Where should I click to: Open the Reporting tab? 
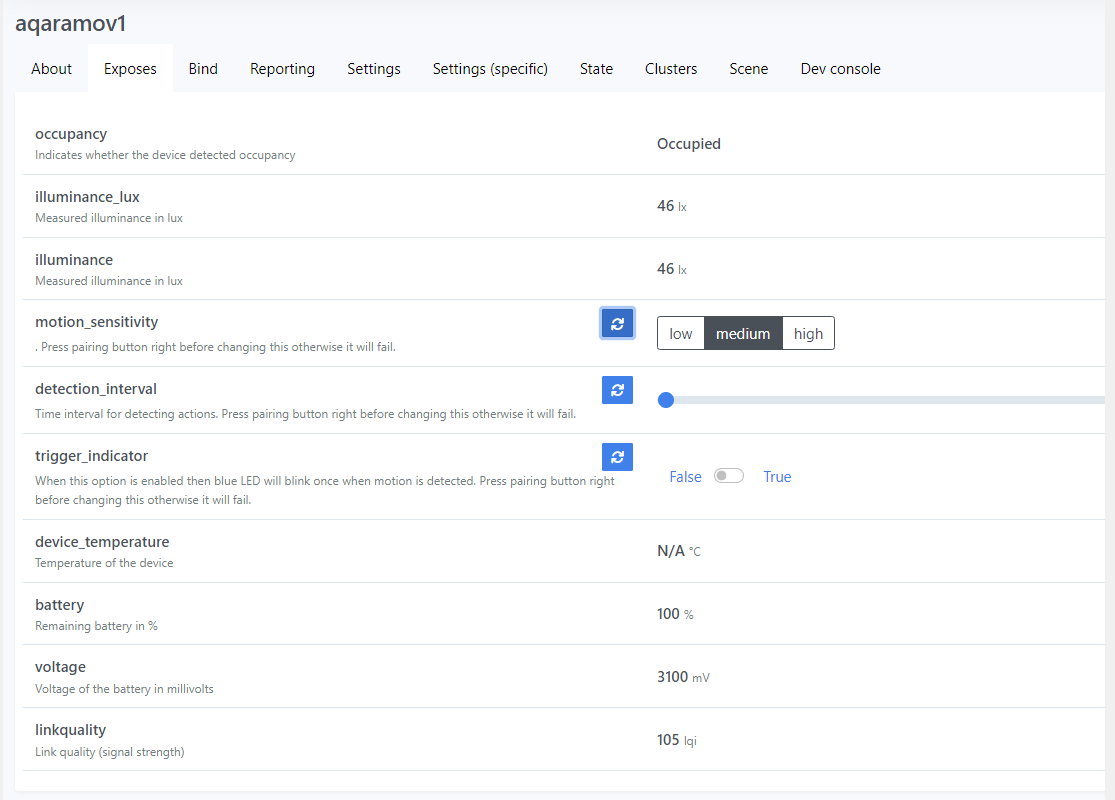tap(282, 69)
